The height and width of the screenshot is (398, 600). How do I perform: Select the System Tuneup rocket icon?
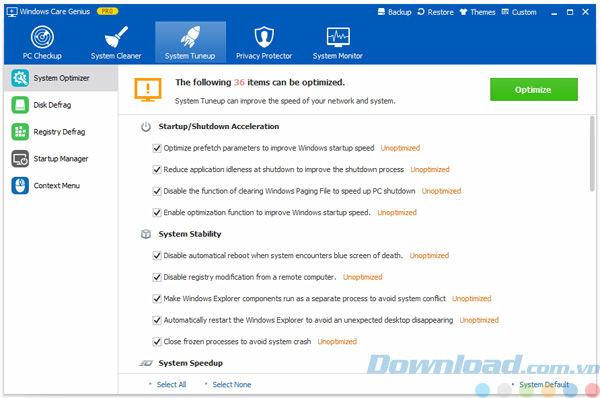point(190,37)
